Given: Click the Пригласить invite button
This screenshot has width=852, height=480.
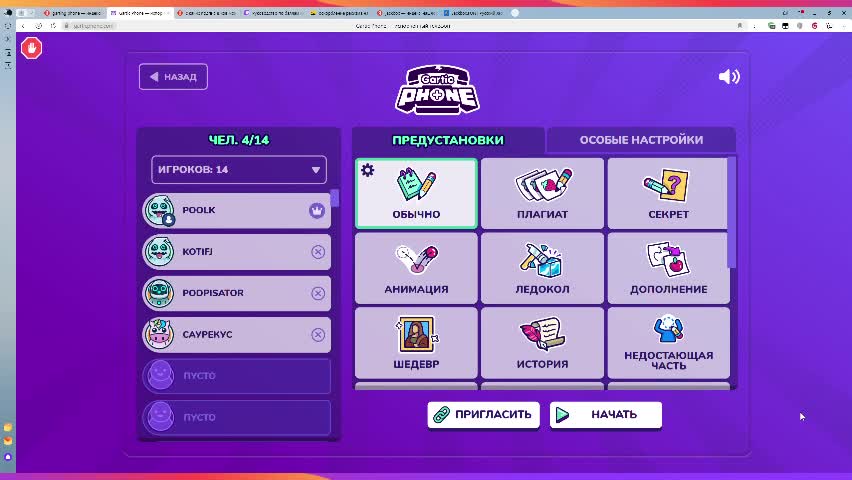Looking at the screenshot, I should [484, 415].
